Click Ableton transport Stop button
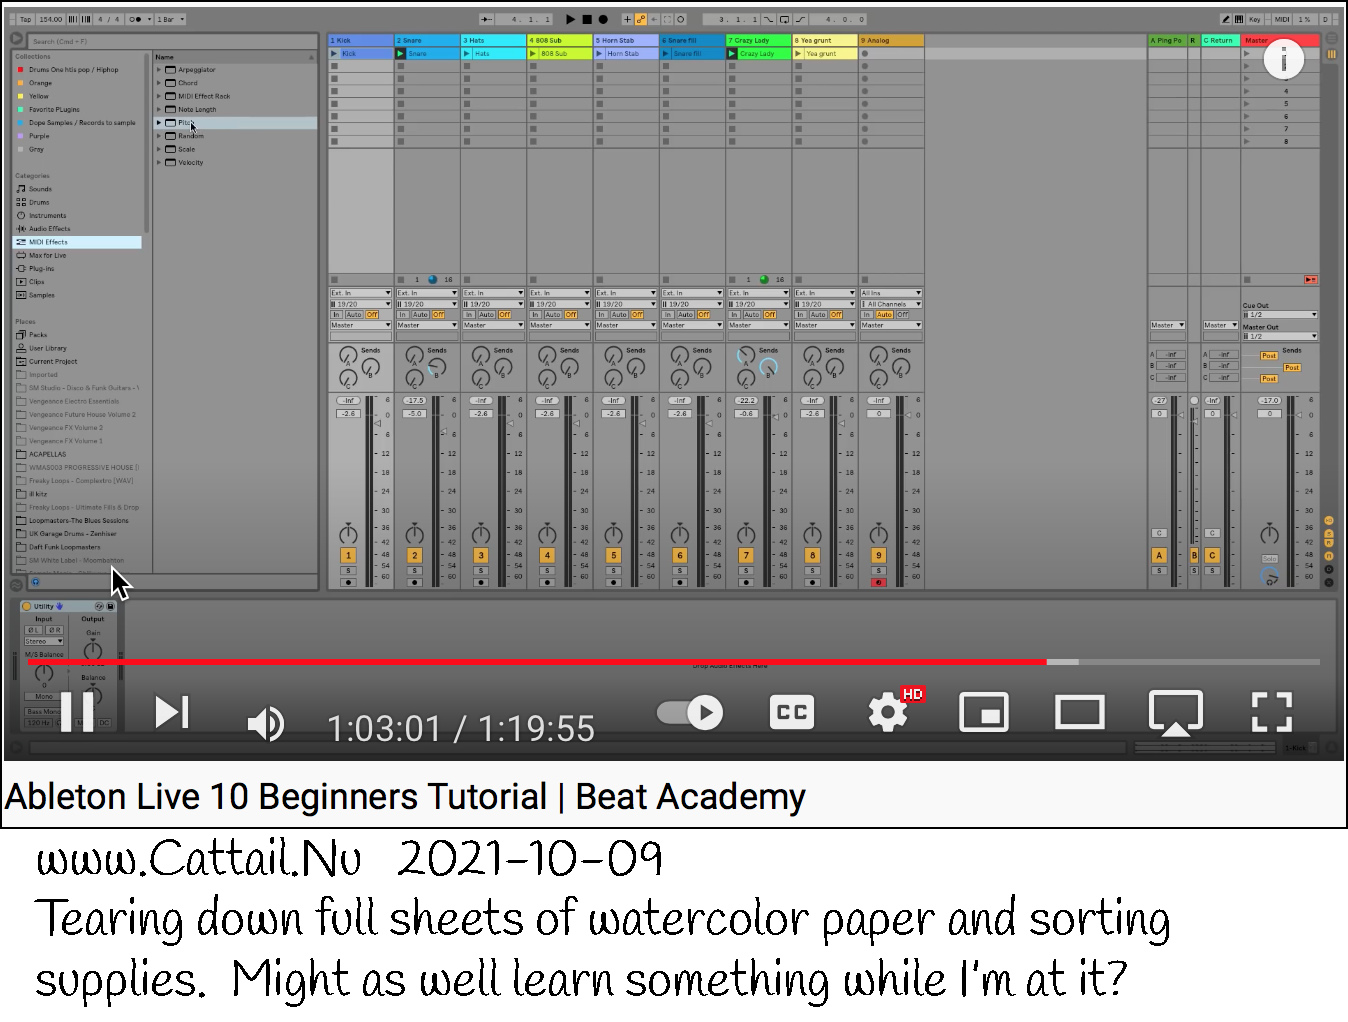The image size is (1348, 1022). tap(587, 19)
